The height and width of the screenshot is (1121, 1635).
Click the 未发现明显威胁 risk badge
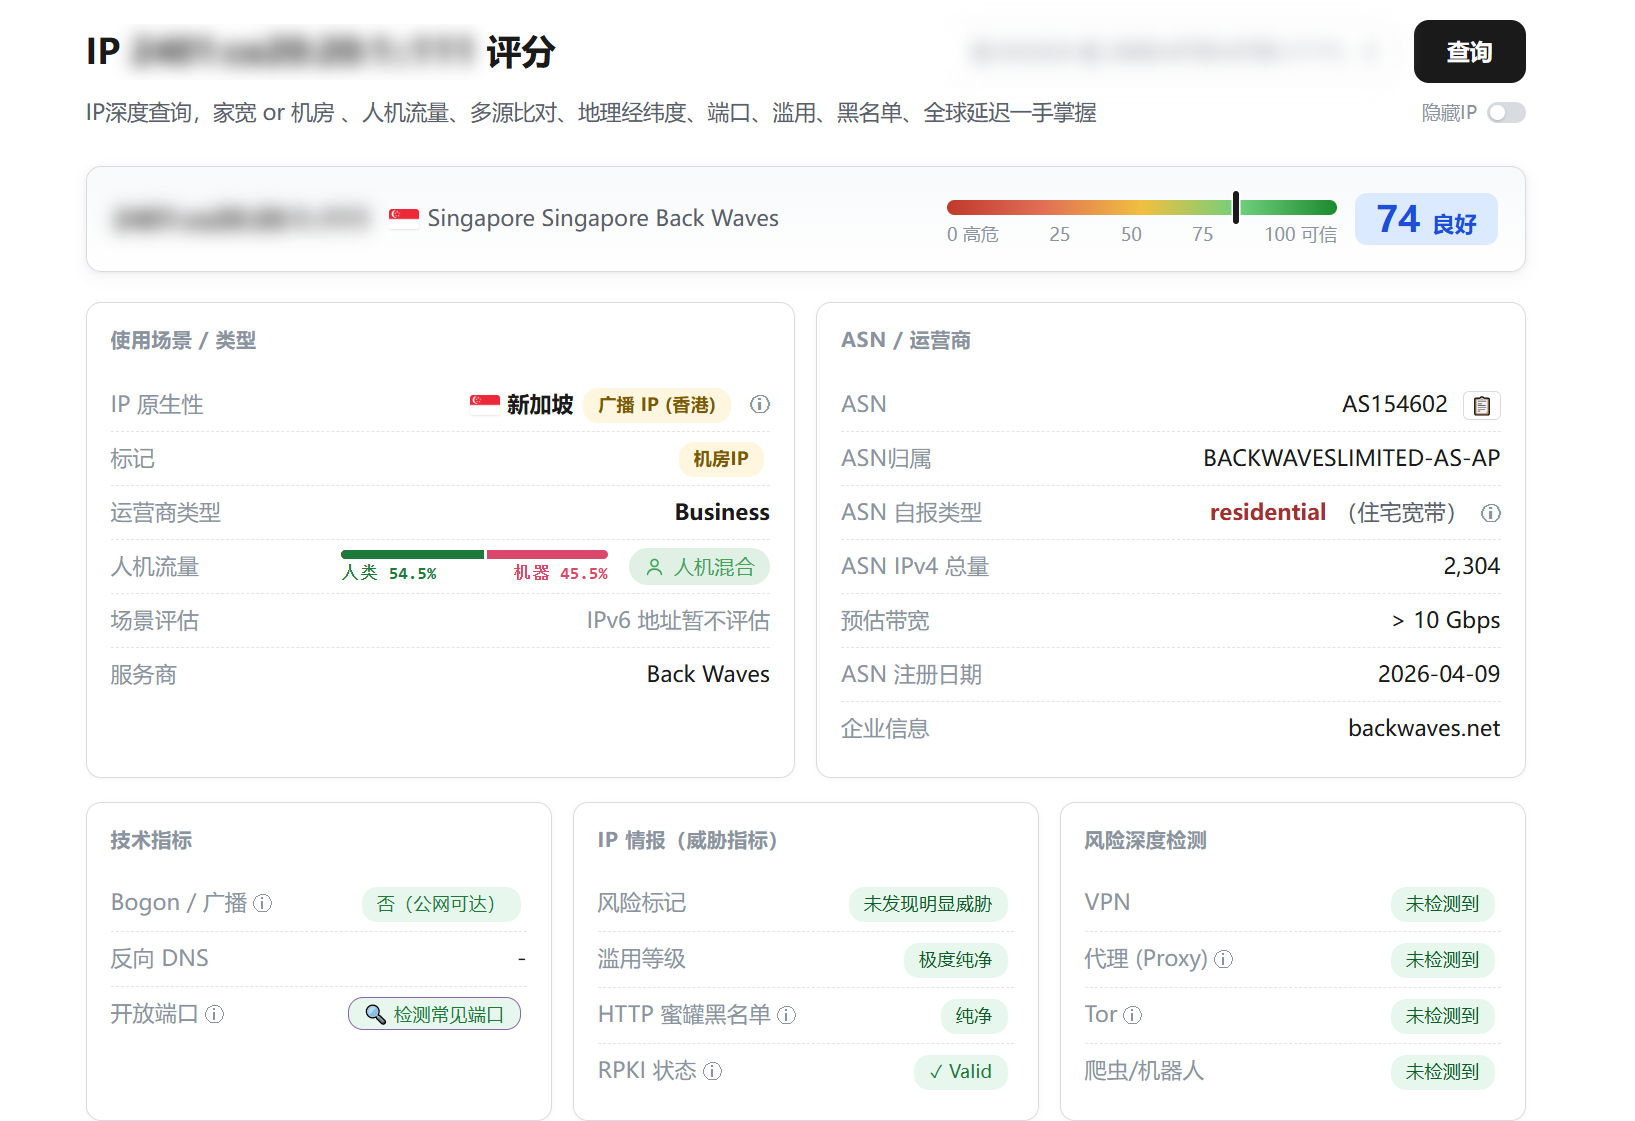[928, 904]
